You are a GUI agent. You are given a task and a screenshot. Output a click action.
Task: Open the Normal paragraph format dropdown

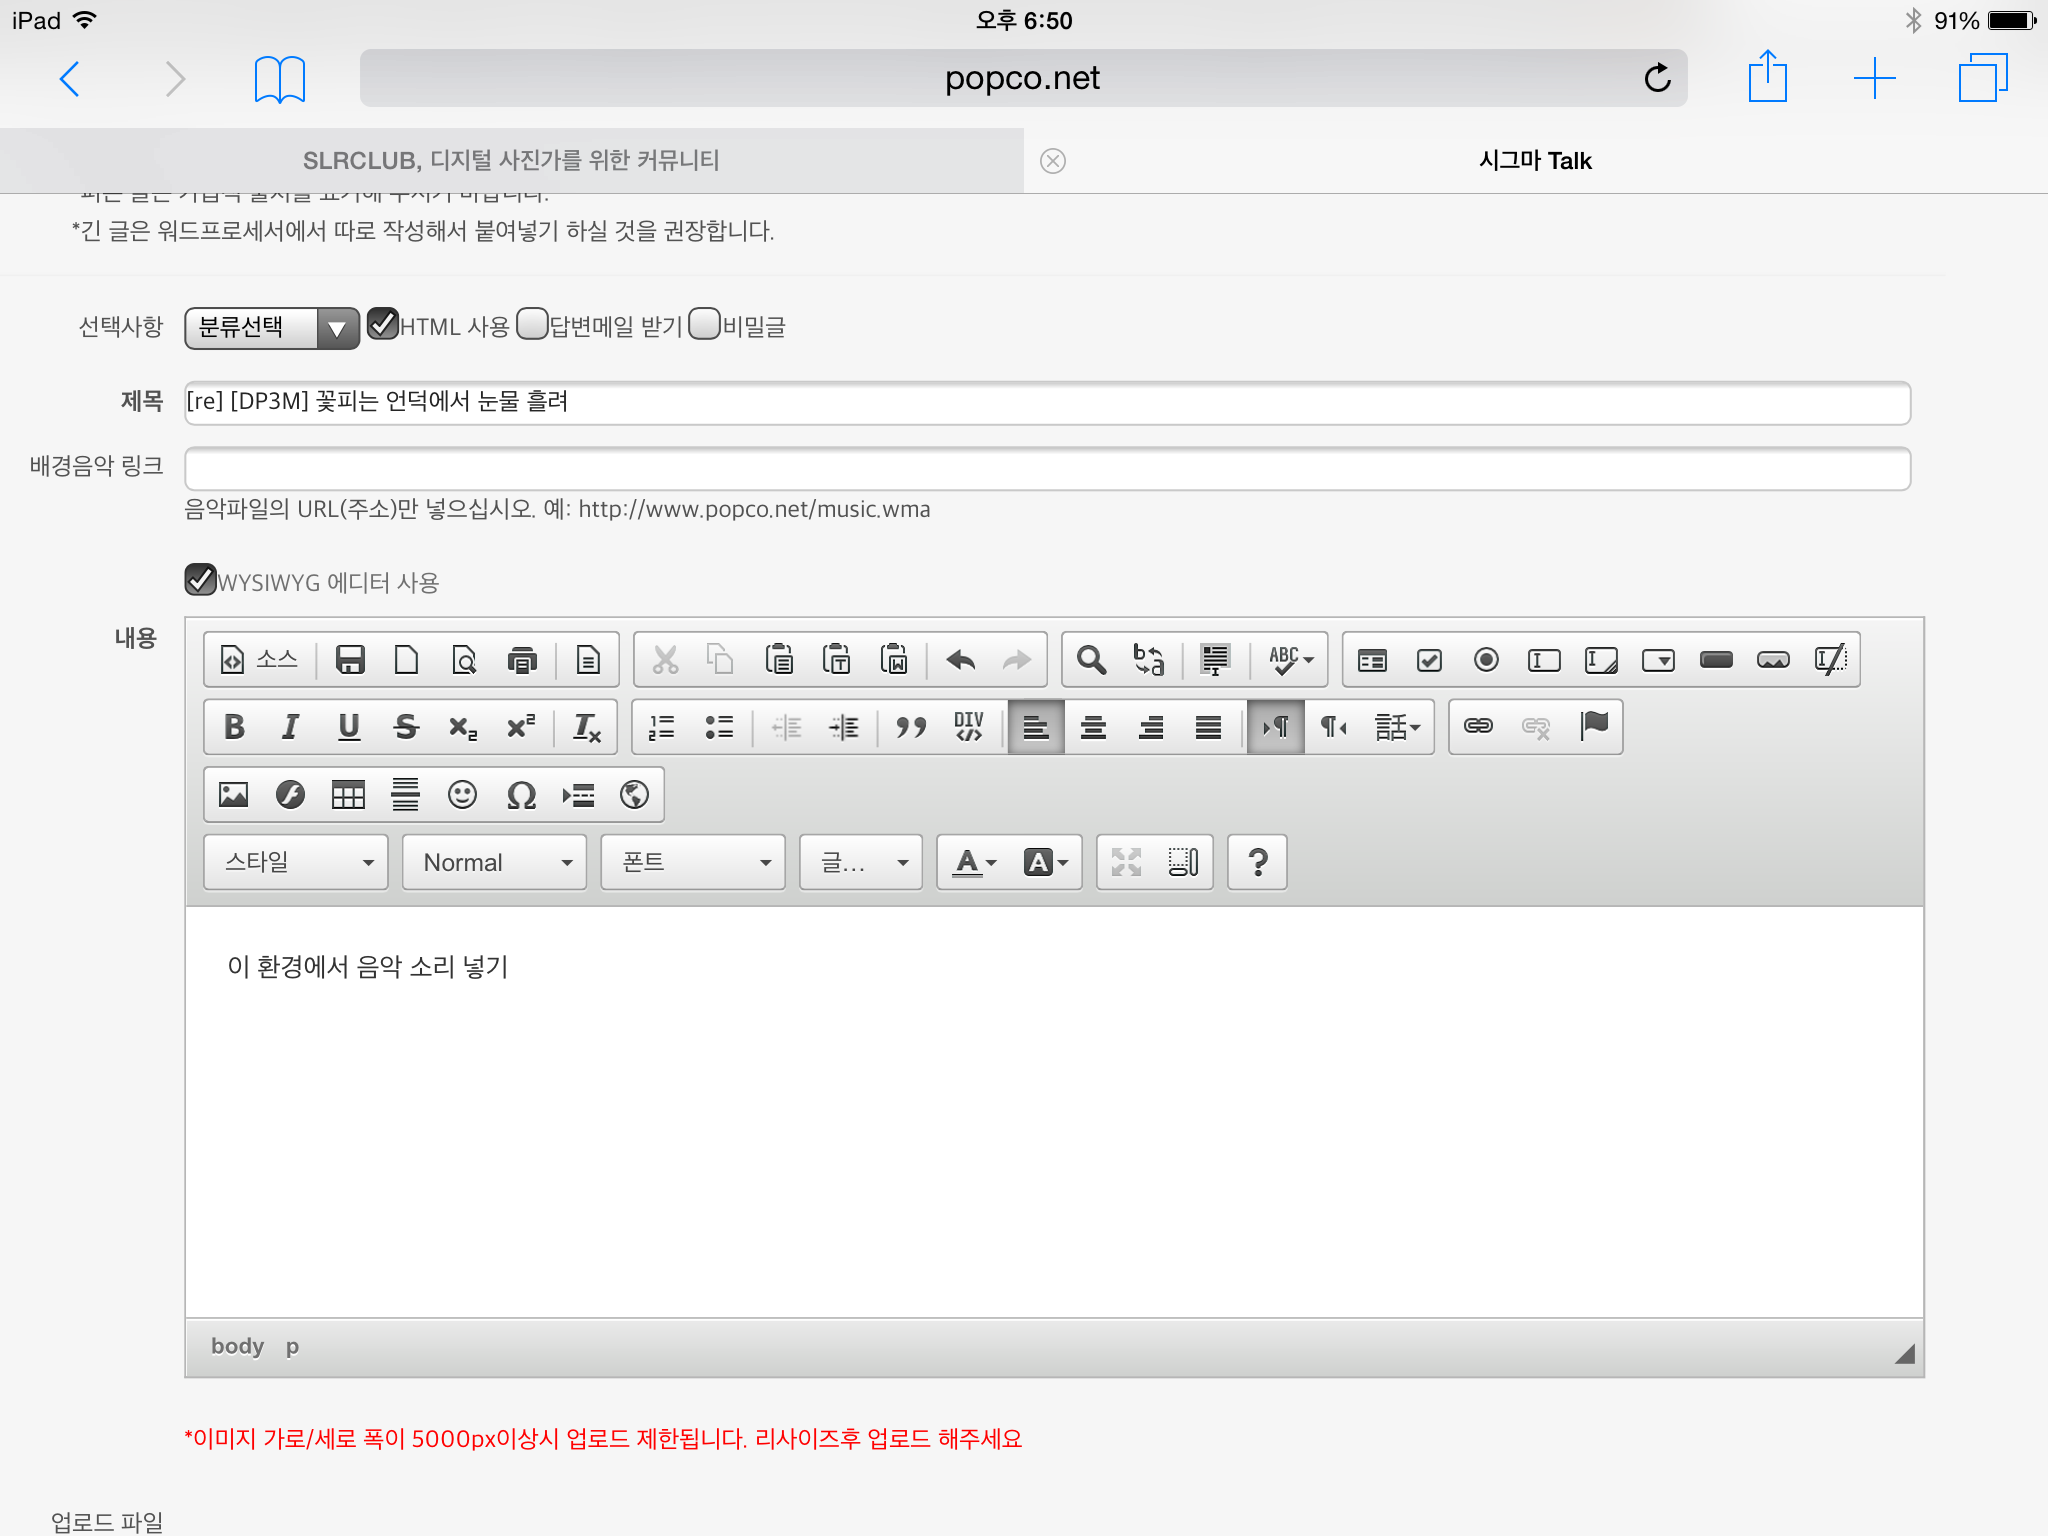(495, 862)
